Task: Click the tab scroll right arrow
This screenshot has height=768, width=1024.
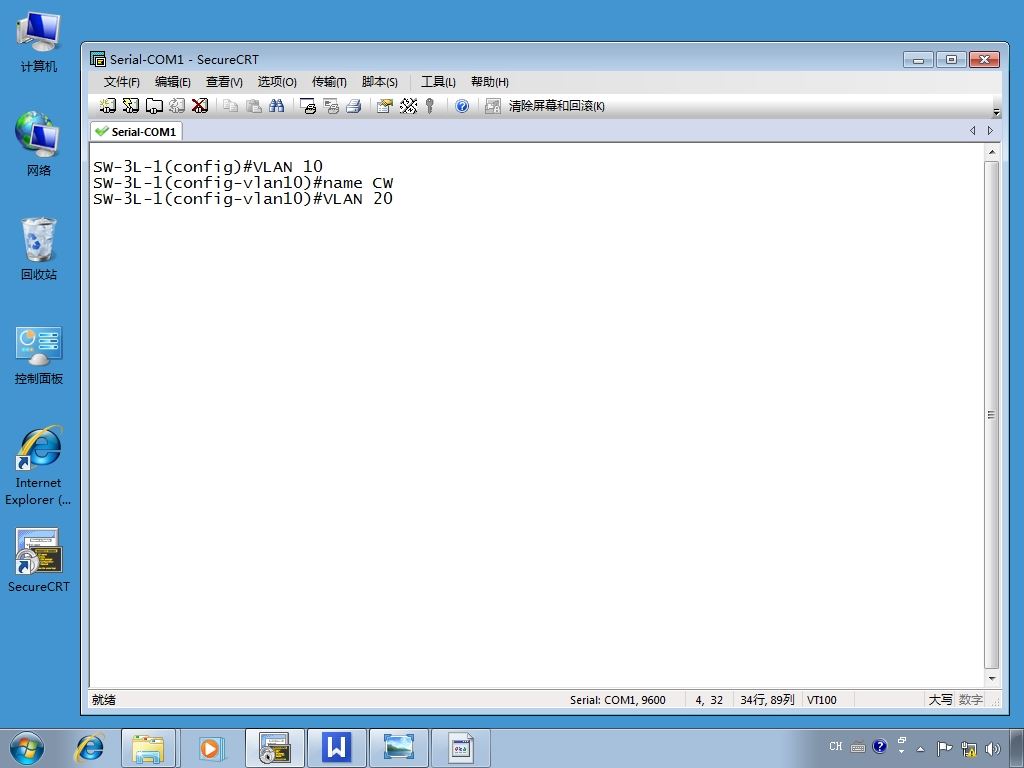Action: (990, 131)
